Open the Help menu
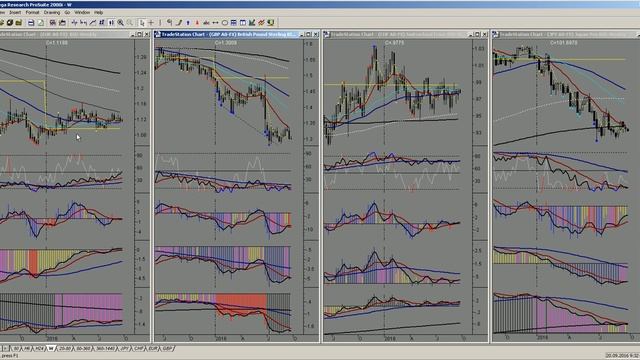This screenshot has width=640, height=360. pos(98,12)
